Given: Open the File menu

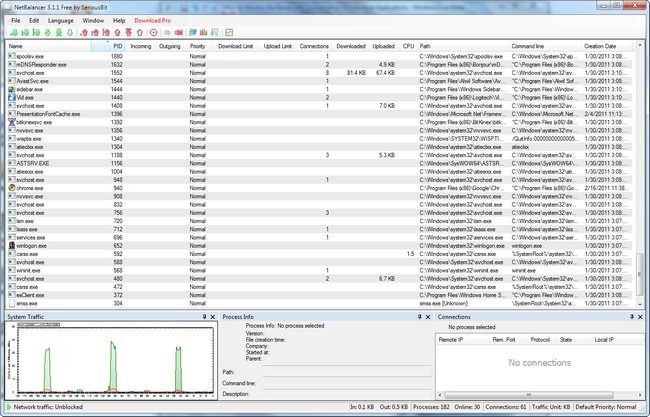Looking at the screenshot, I should click(16, 20).
